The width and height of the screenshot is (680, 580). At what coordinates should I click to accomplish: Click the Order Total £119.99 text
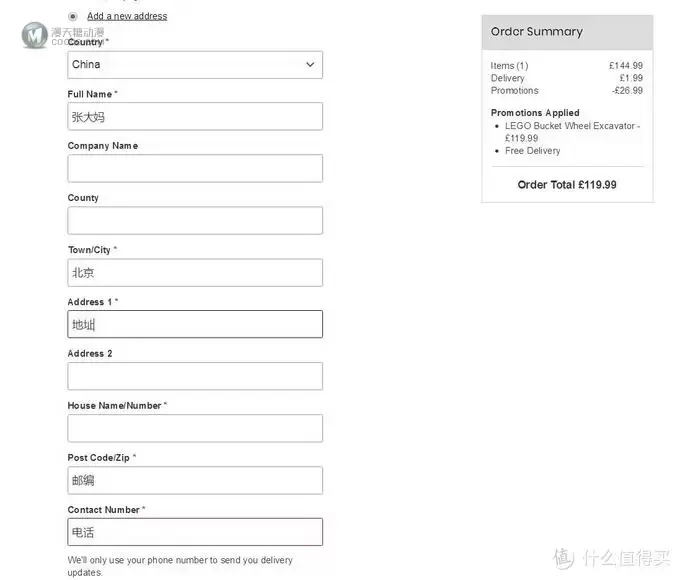[x=567, y=185]
